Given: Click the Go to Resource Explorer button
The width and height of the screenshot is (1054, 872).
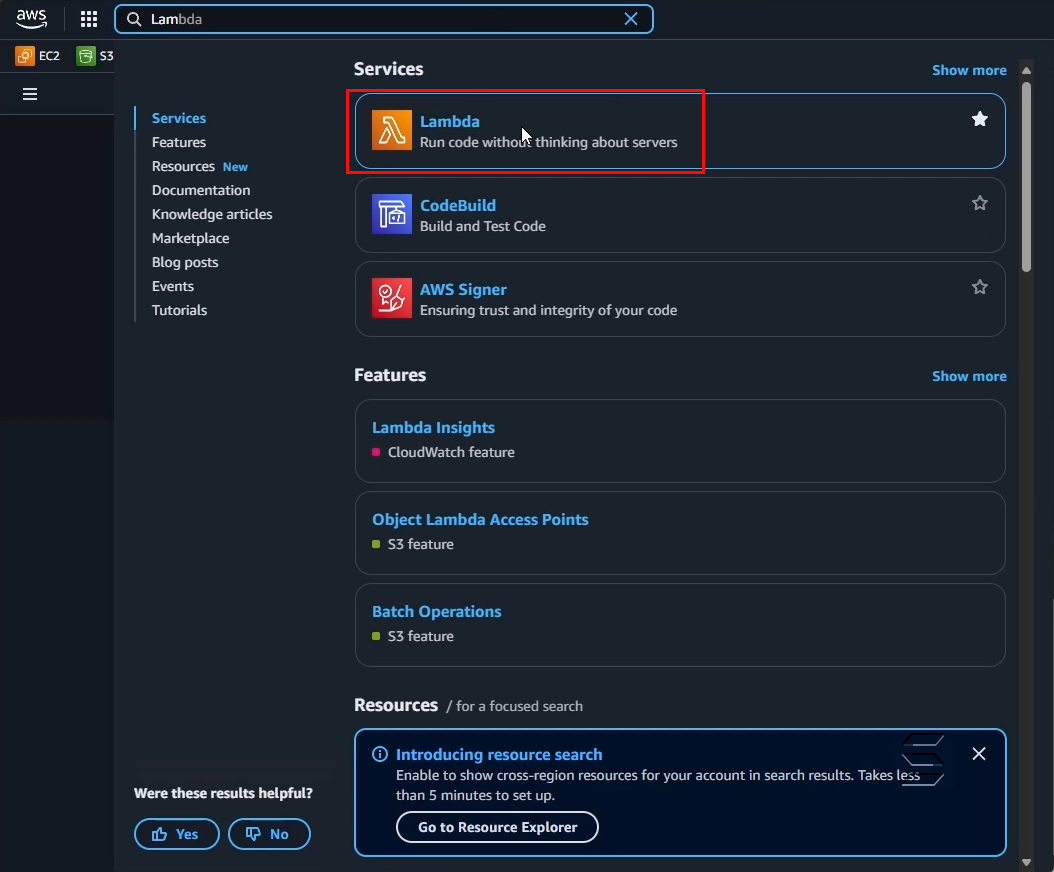Looking at the screenshot, I should tap(497, 827).
